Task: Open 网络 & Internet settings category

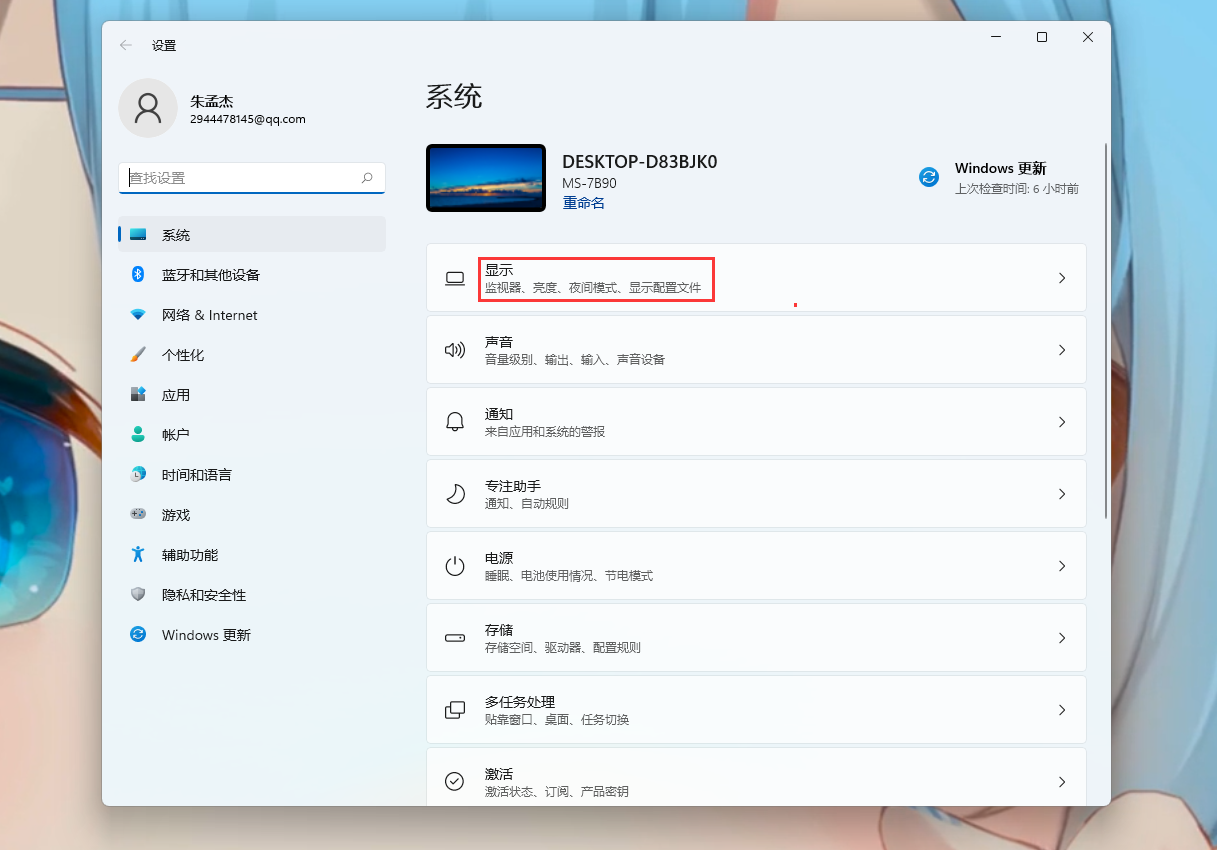Action: tap(252, 315)
